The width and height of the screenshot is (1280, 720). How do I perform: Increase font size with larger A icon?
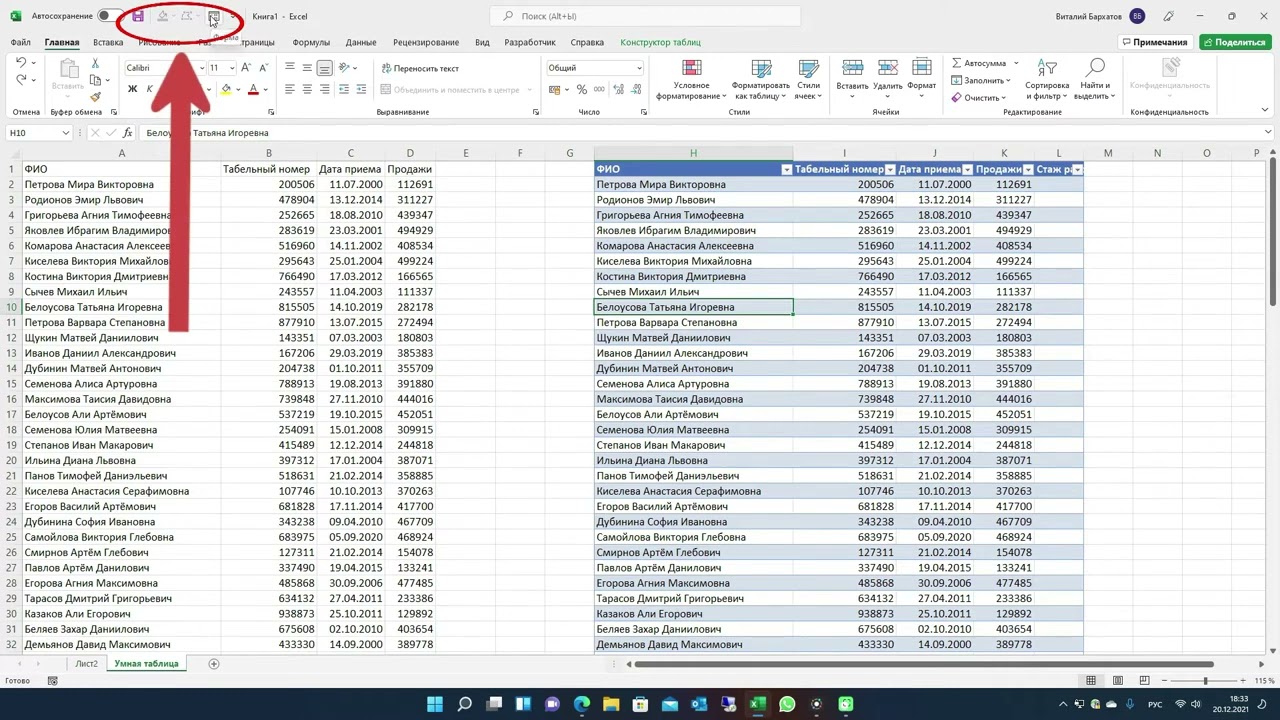[248, 67]
